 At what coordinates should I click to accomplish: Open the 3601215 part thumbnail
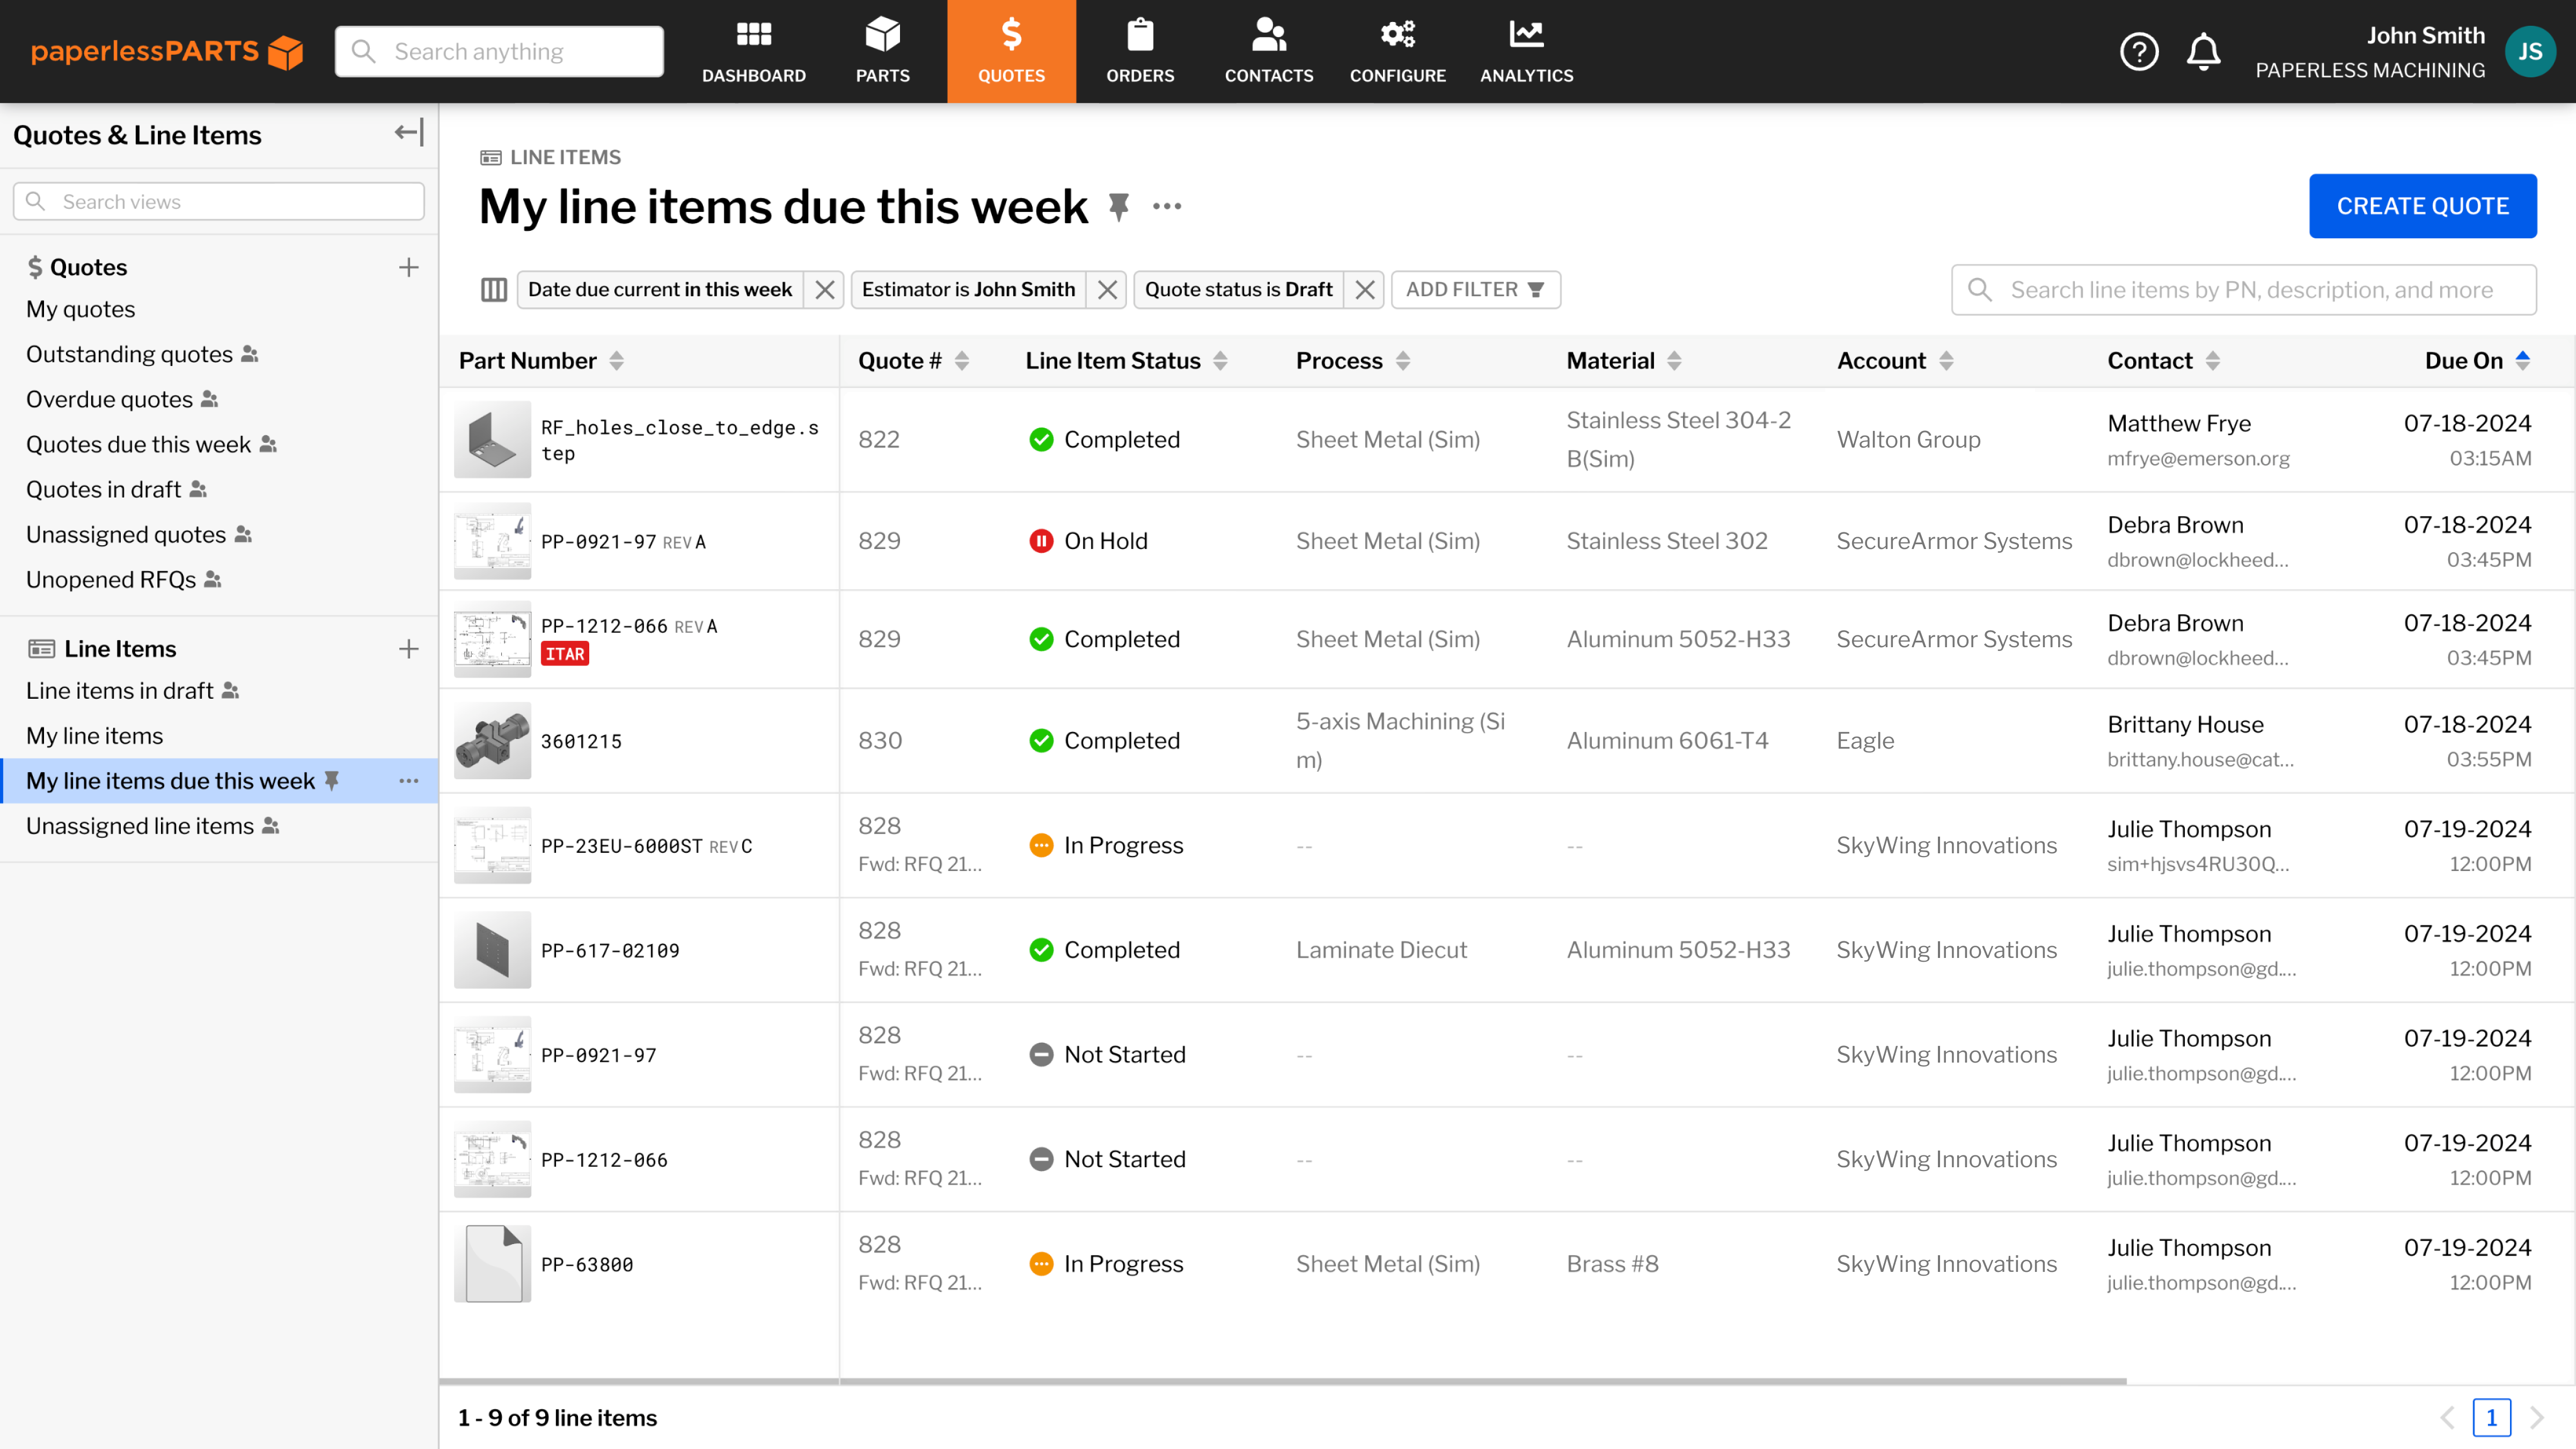pyautogui.click(x=492, y=741)
